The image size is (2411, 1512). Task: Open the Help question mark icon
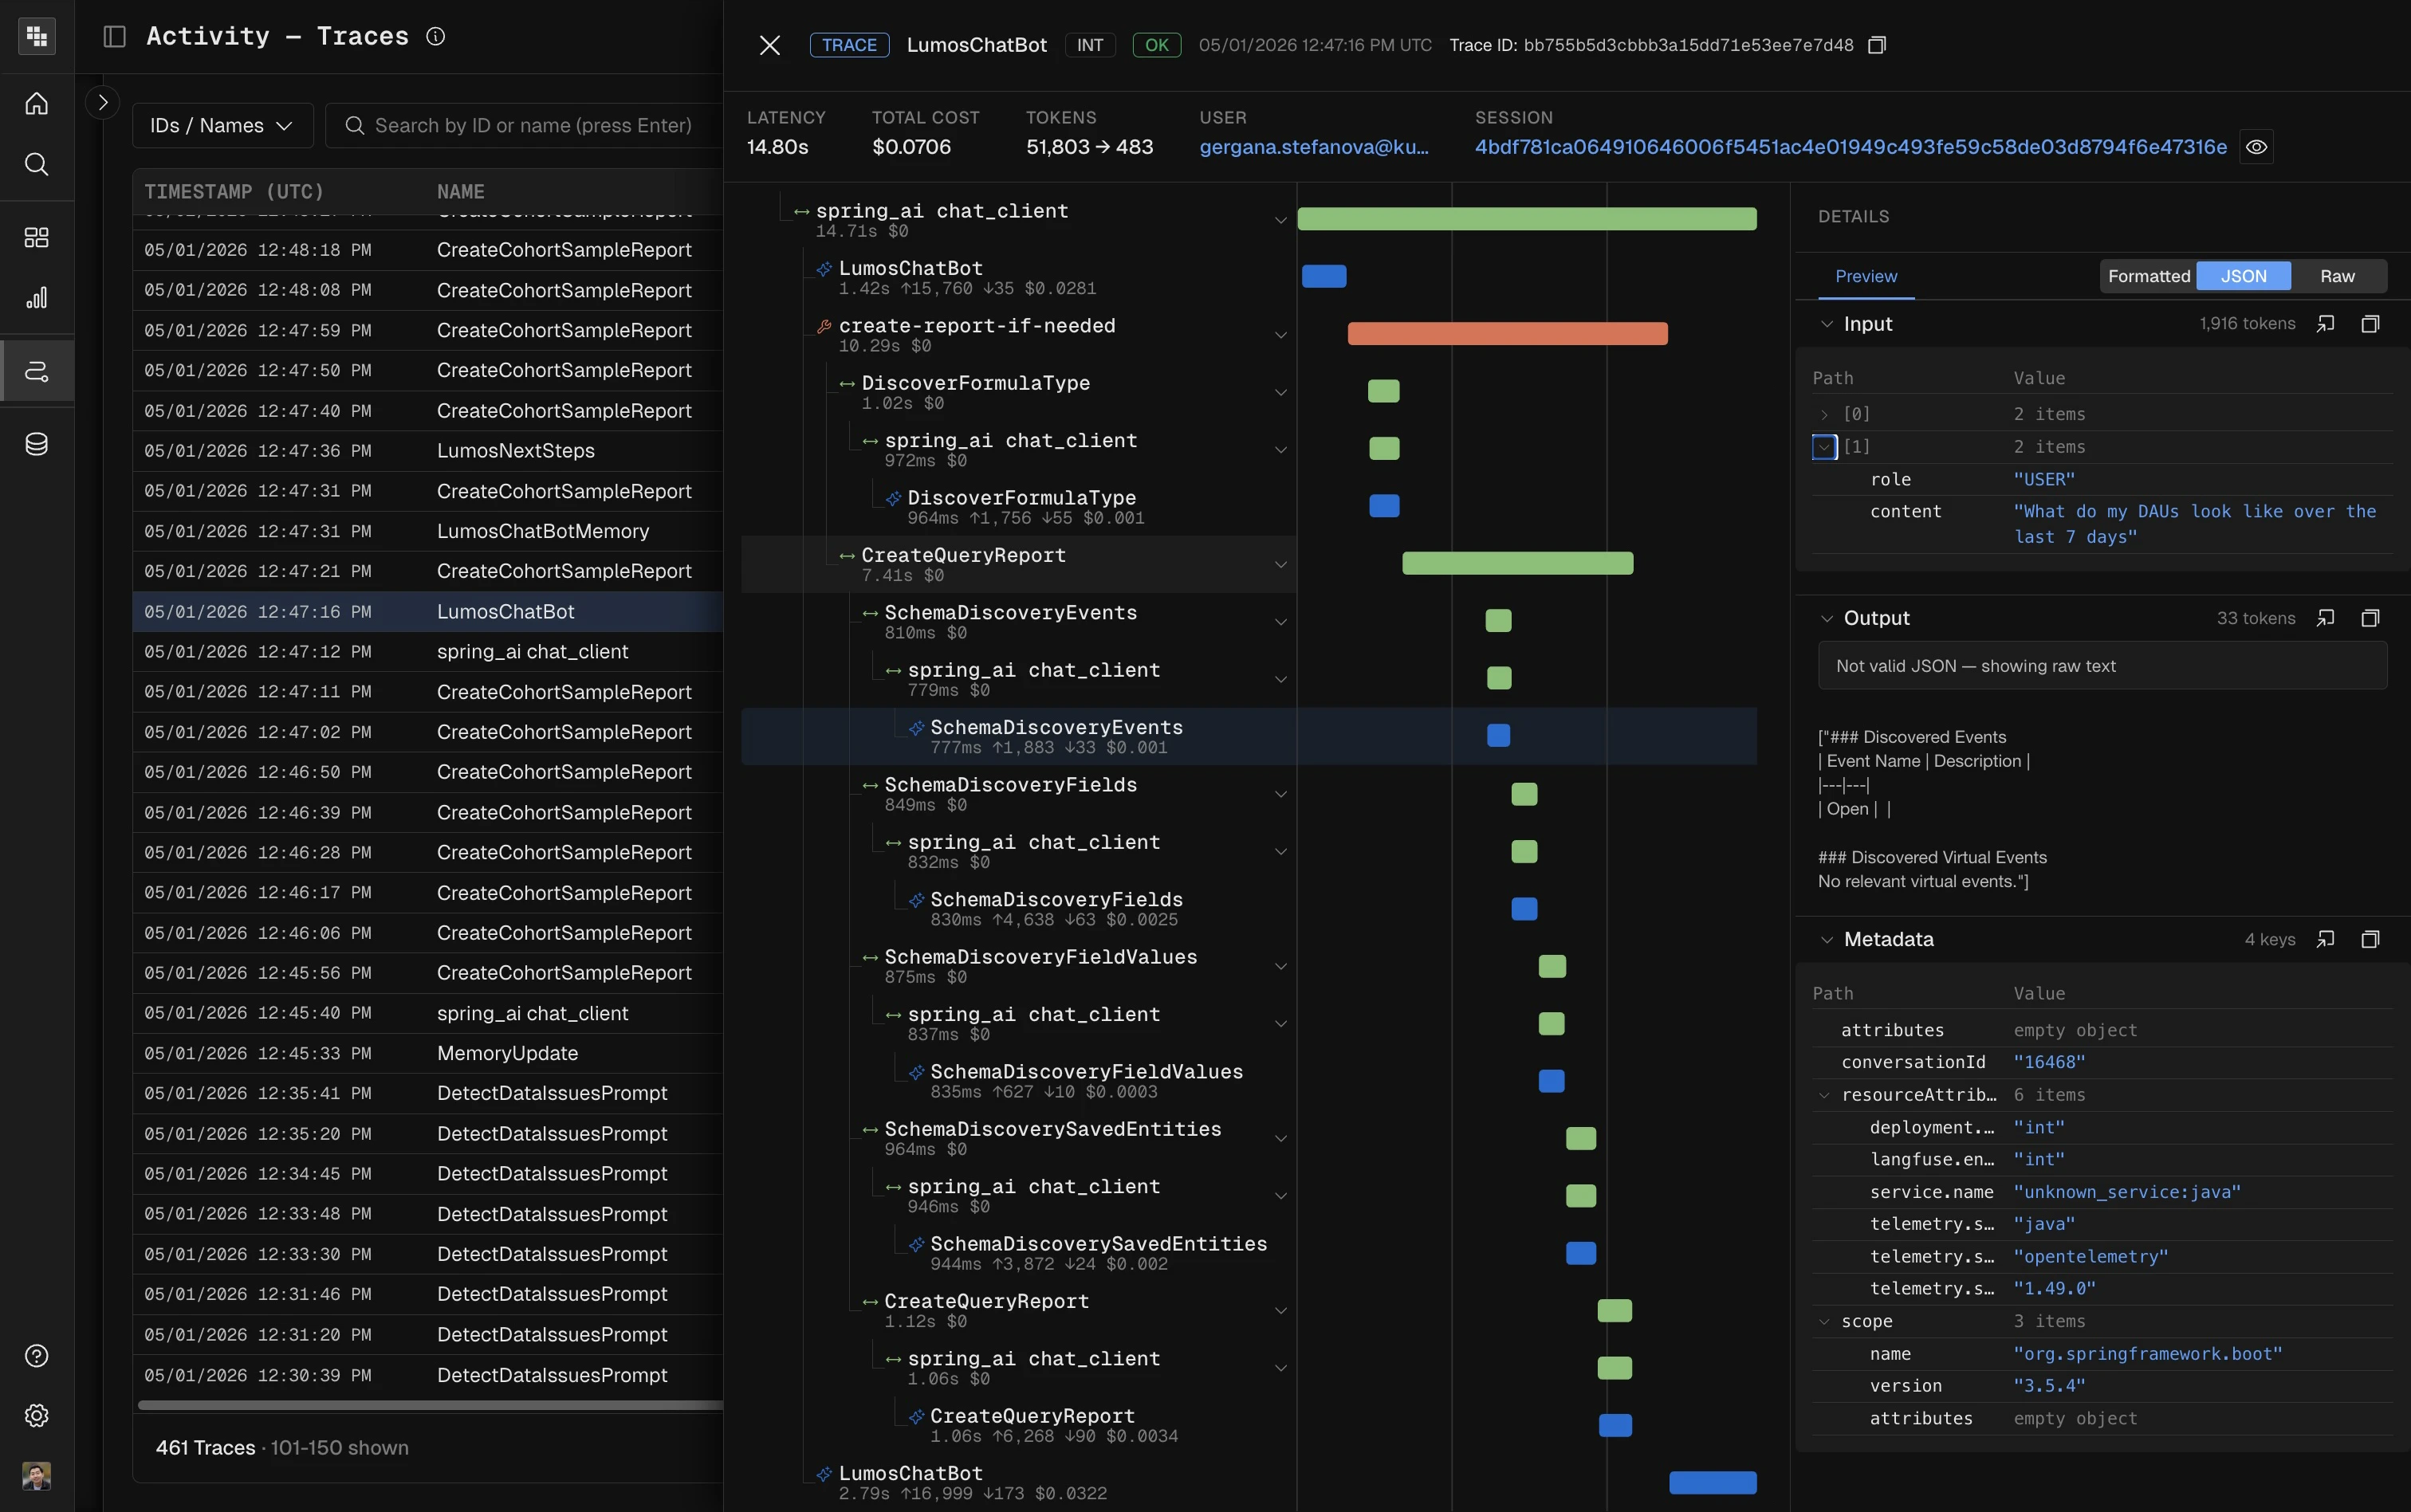(37, 1356)
